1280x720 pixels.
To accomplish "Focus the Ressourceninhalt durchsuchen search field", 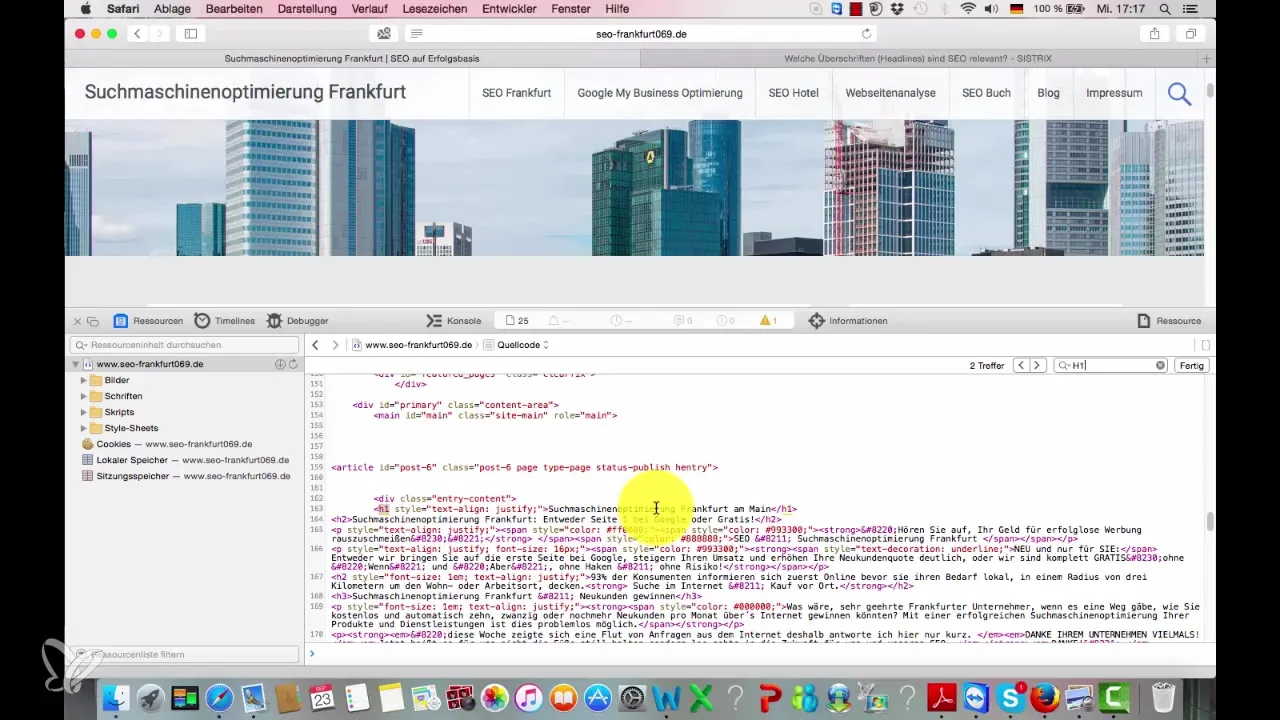I will 185,344.
